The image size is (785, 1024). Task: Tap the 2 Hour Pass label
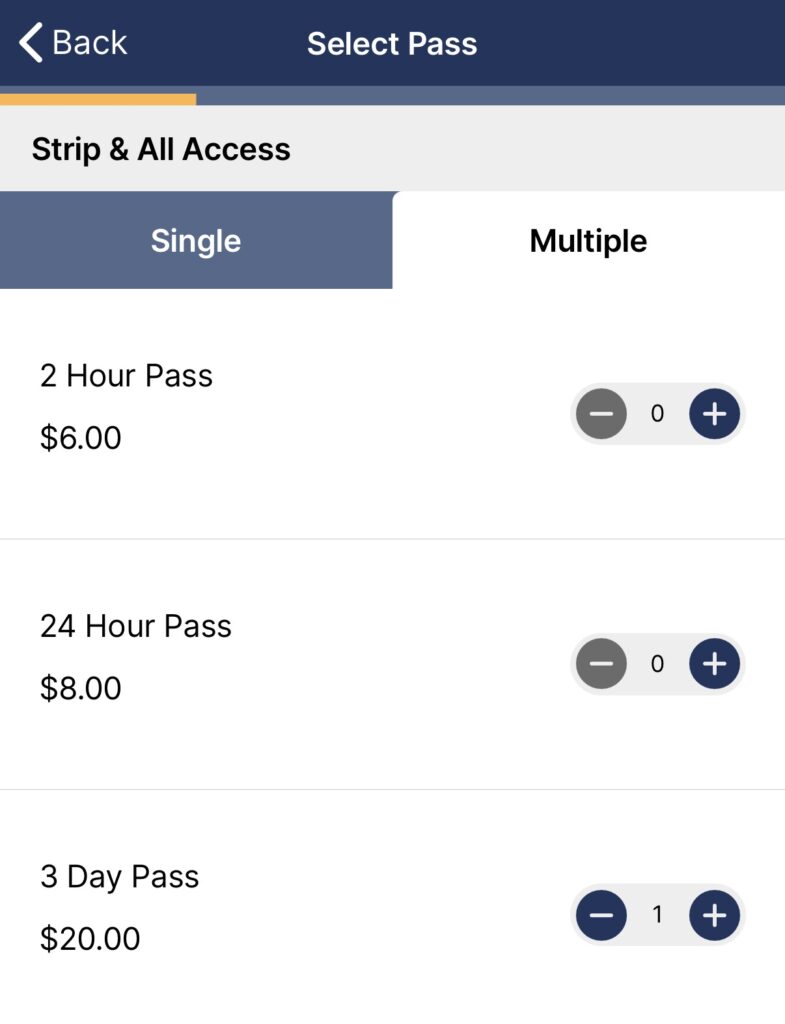[126, 376]
